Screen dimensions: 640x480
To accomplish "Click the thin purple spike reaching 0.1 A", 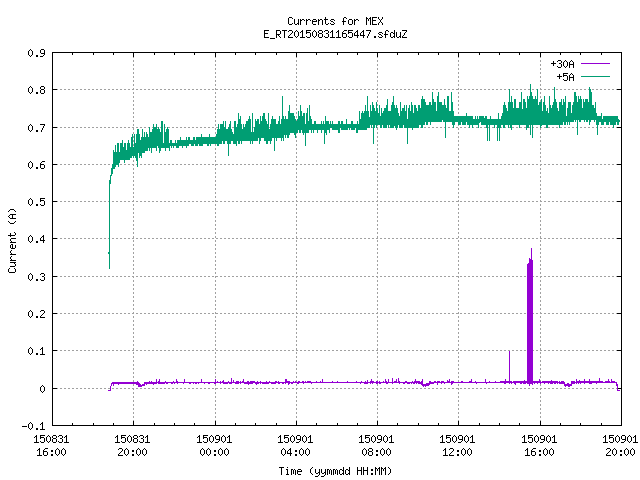I will (x=509, y=366).
